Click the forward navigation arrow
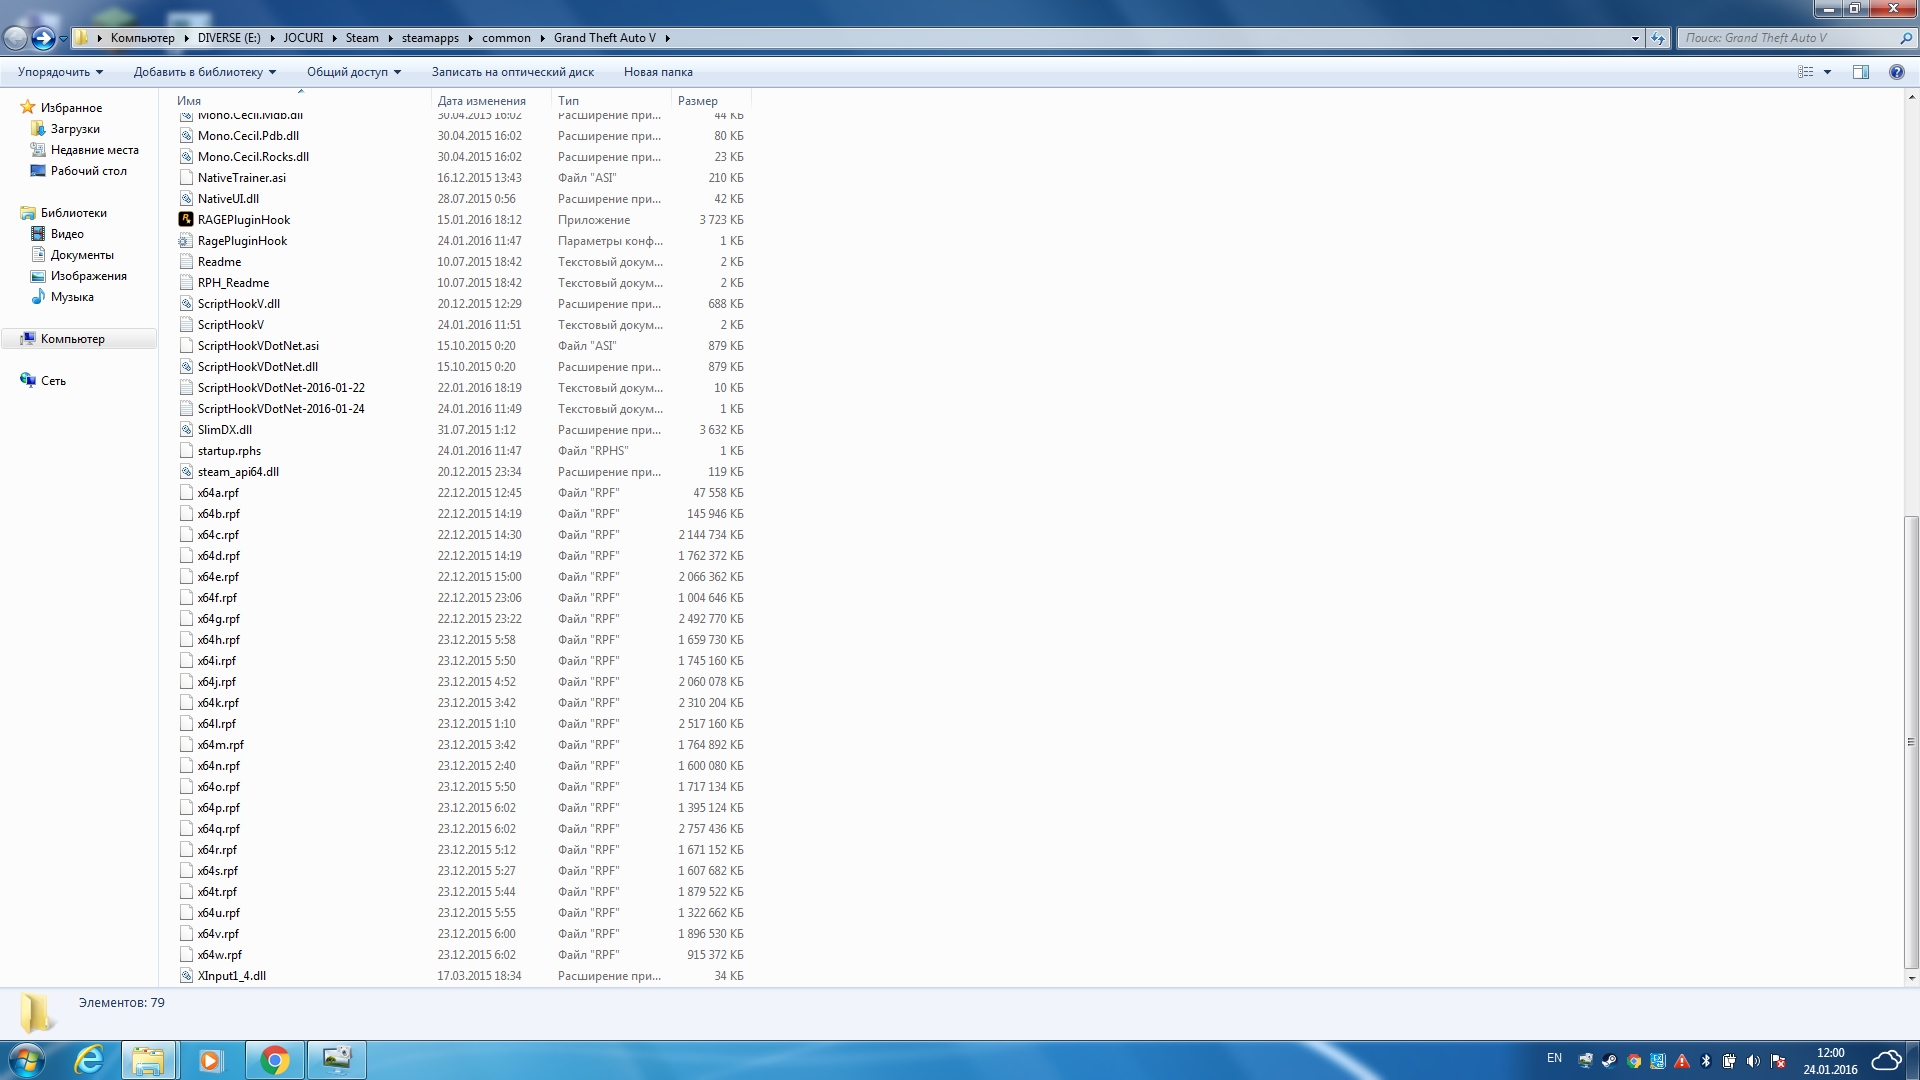The height and width of the screenshot is (1080, 1920). 43,38
